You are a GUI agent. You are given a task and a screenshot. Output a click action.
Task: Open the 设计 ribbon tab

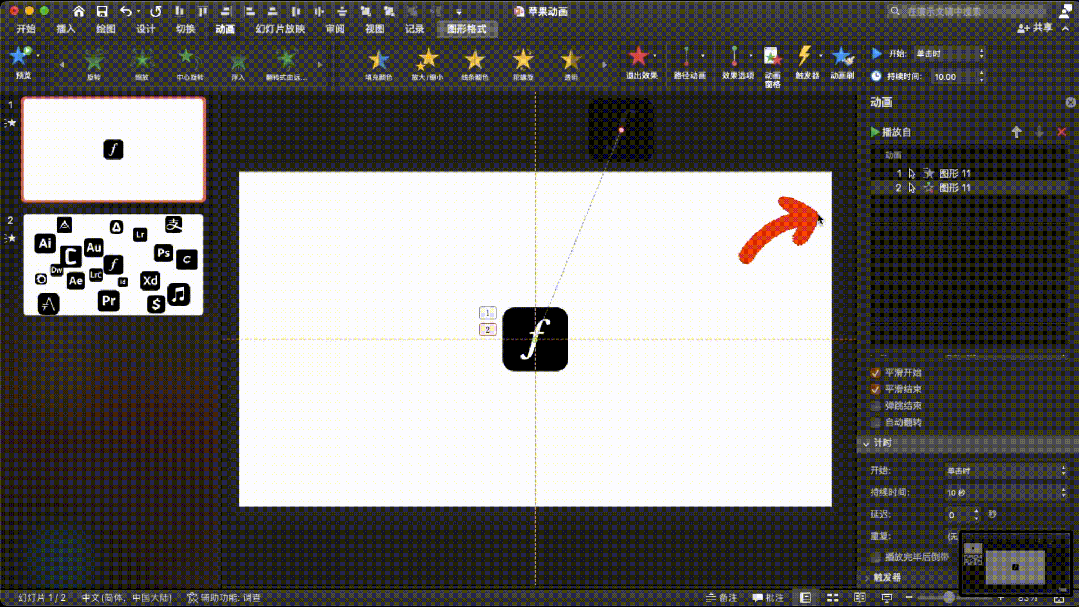(x=146, y=29)
